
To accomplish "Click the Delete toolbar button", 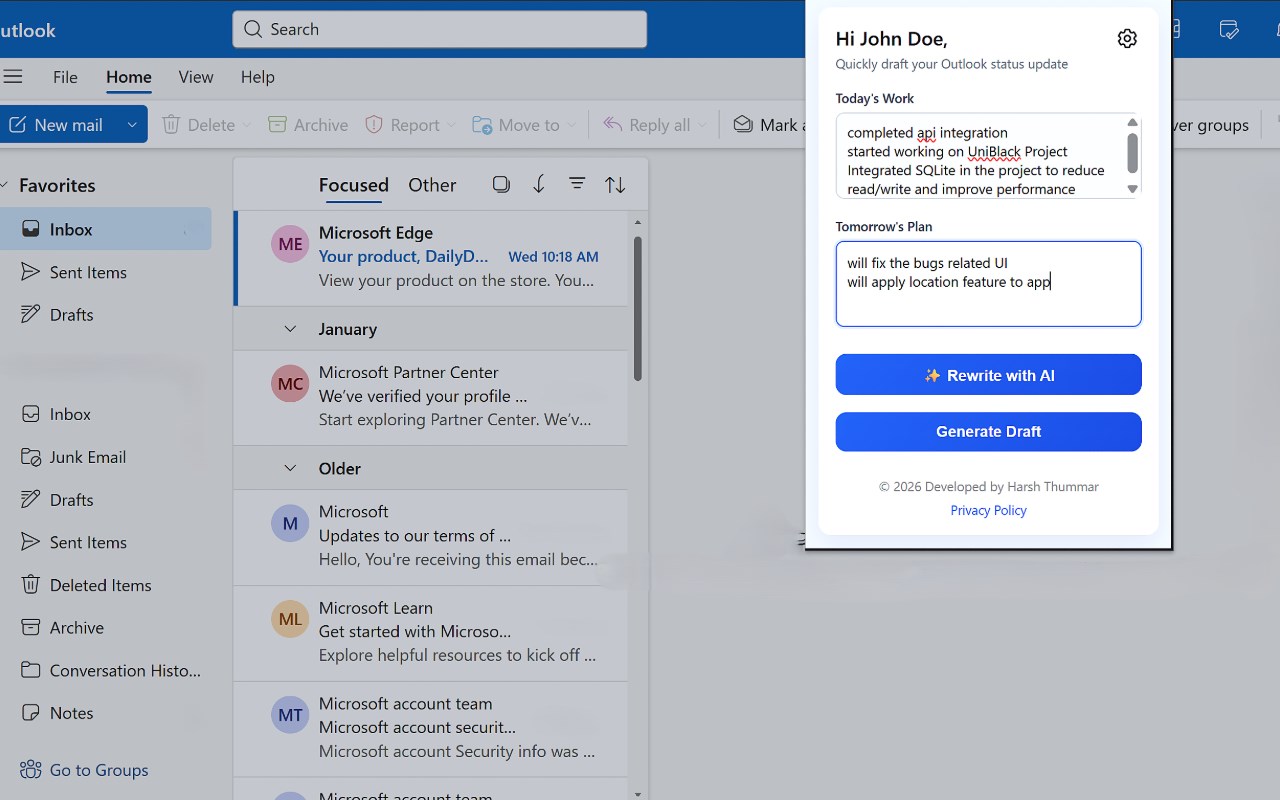I will 198,125.
